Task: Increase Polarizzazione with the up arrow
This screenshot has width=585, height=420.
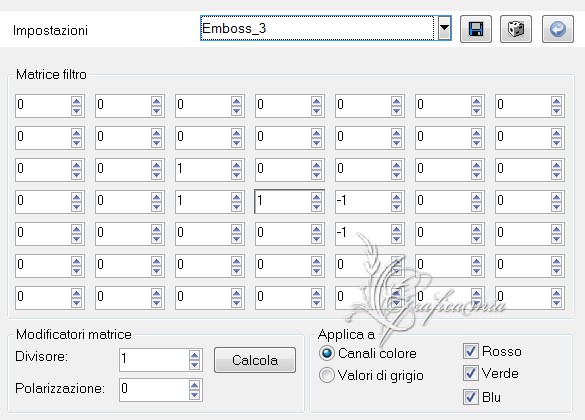Action: (x=194, y=385)
